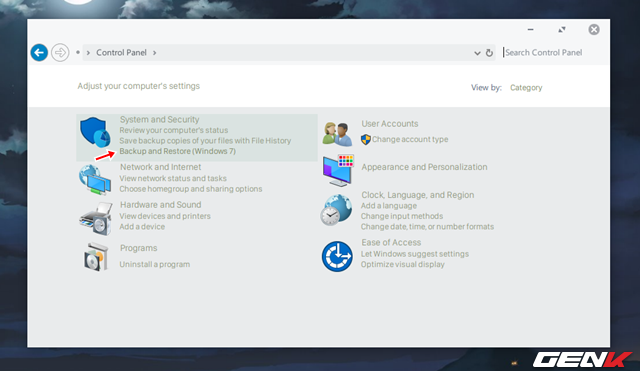
Task: Open the User Accounts category
Action: (x=390, y=124)
